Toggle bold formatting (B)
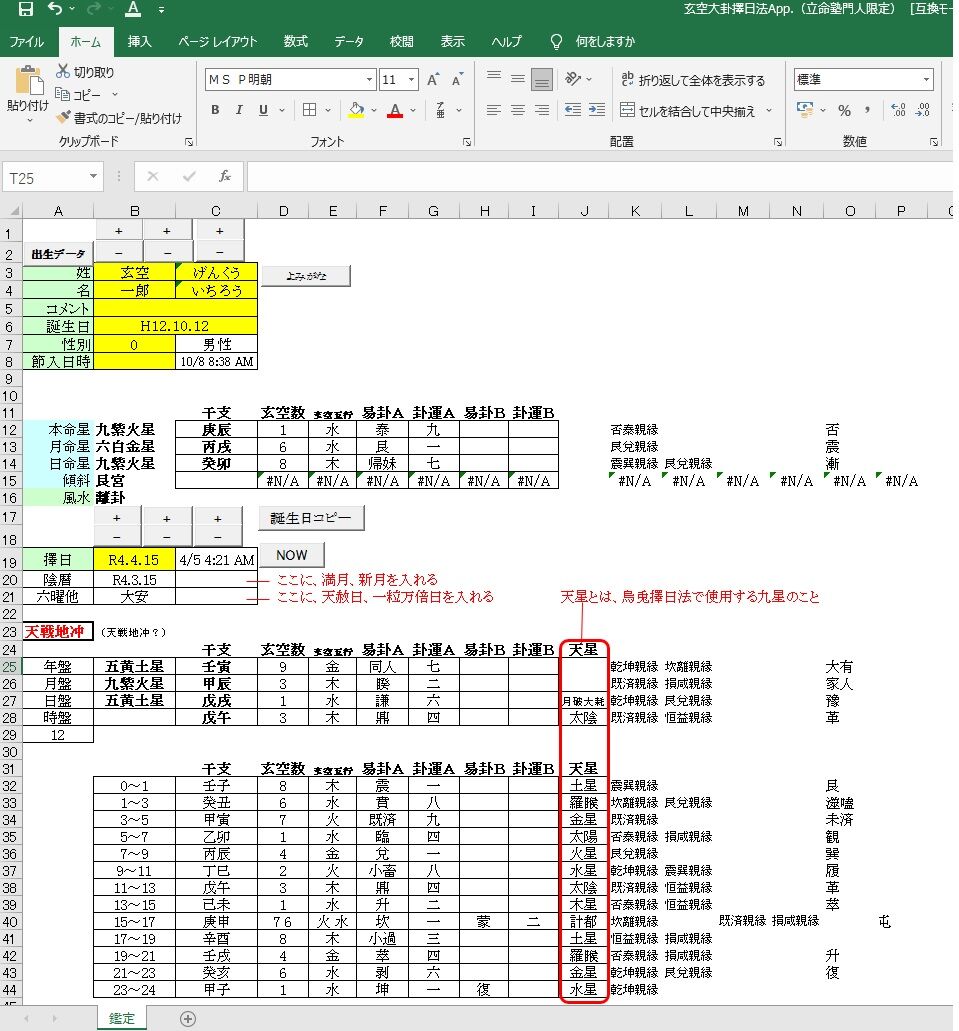Screen dimensions: 959x1031 pyautogui.click(x=215, y=110)
